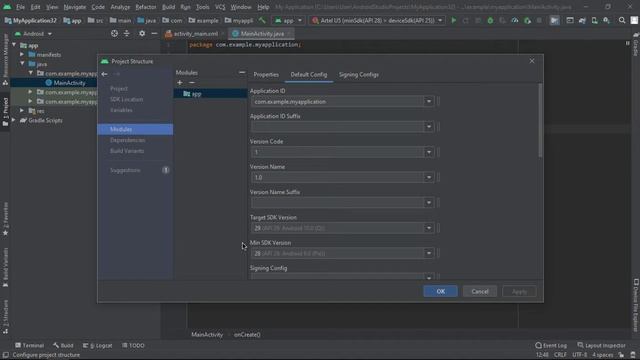Click the Apply button in the dialog
640x360 pixels.
click(519, 291)
